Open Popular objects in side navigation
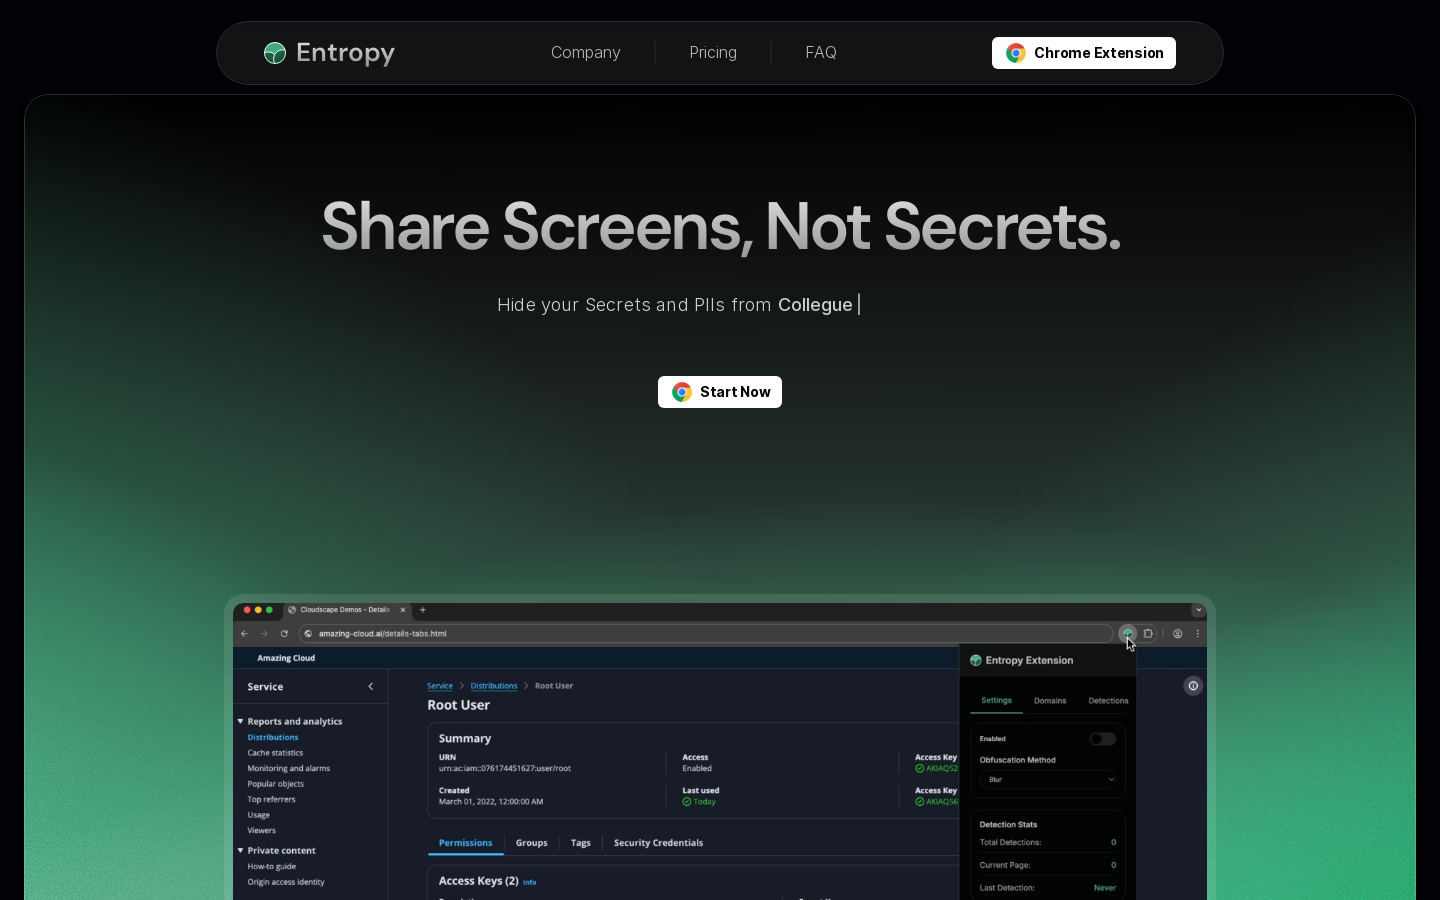 coord(276,784)
